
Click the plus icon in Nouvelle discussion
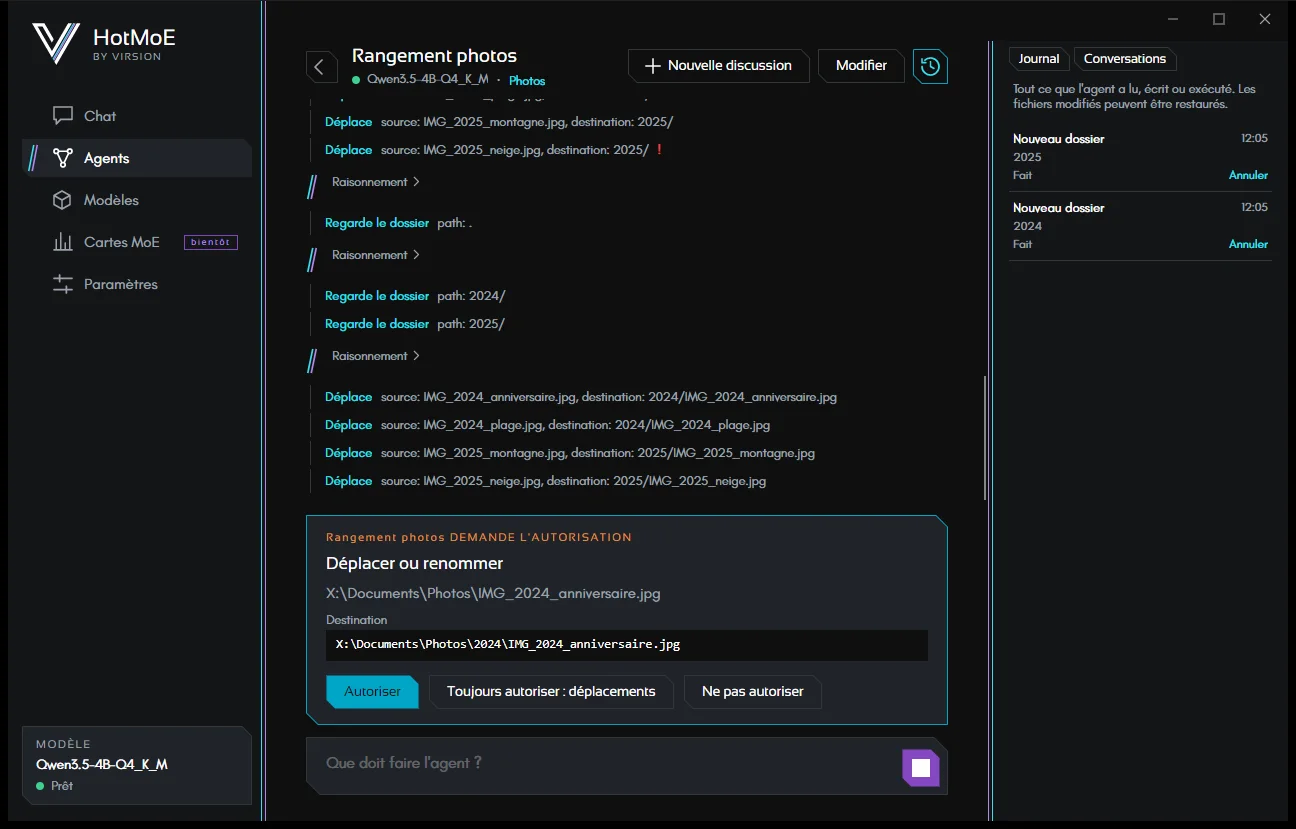pyautogui.click(x=653, y=66)
